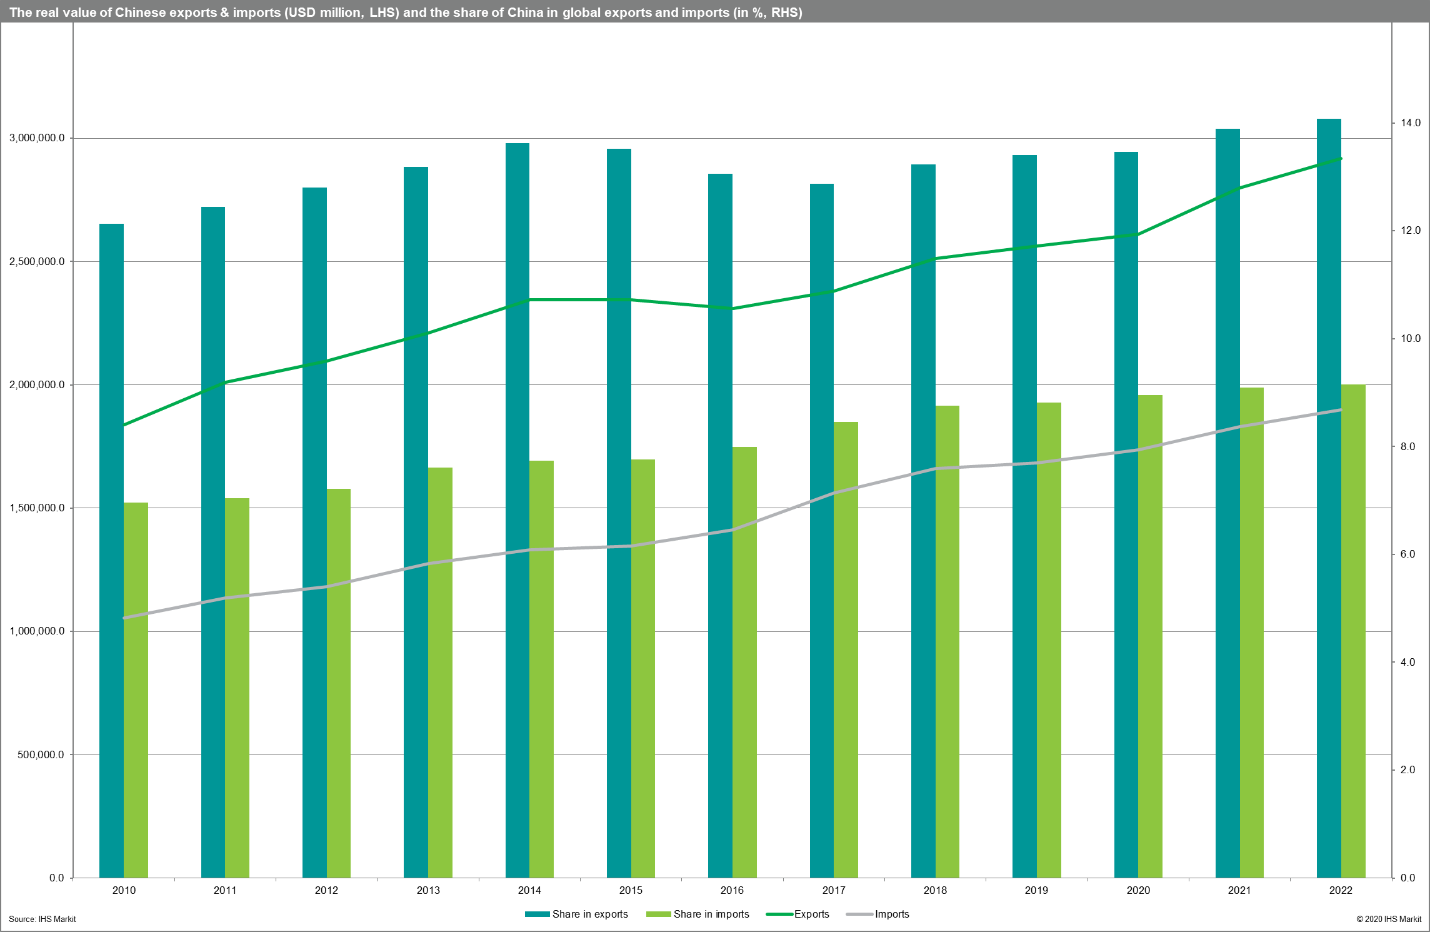Select the 2019 Share in exports bar
Image resolution: width=1430 pixels, height=932 pixels.
pyautogui.click(x=1024, y=515)
